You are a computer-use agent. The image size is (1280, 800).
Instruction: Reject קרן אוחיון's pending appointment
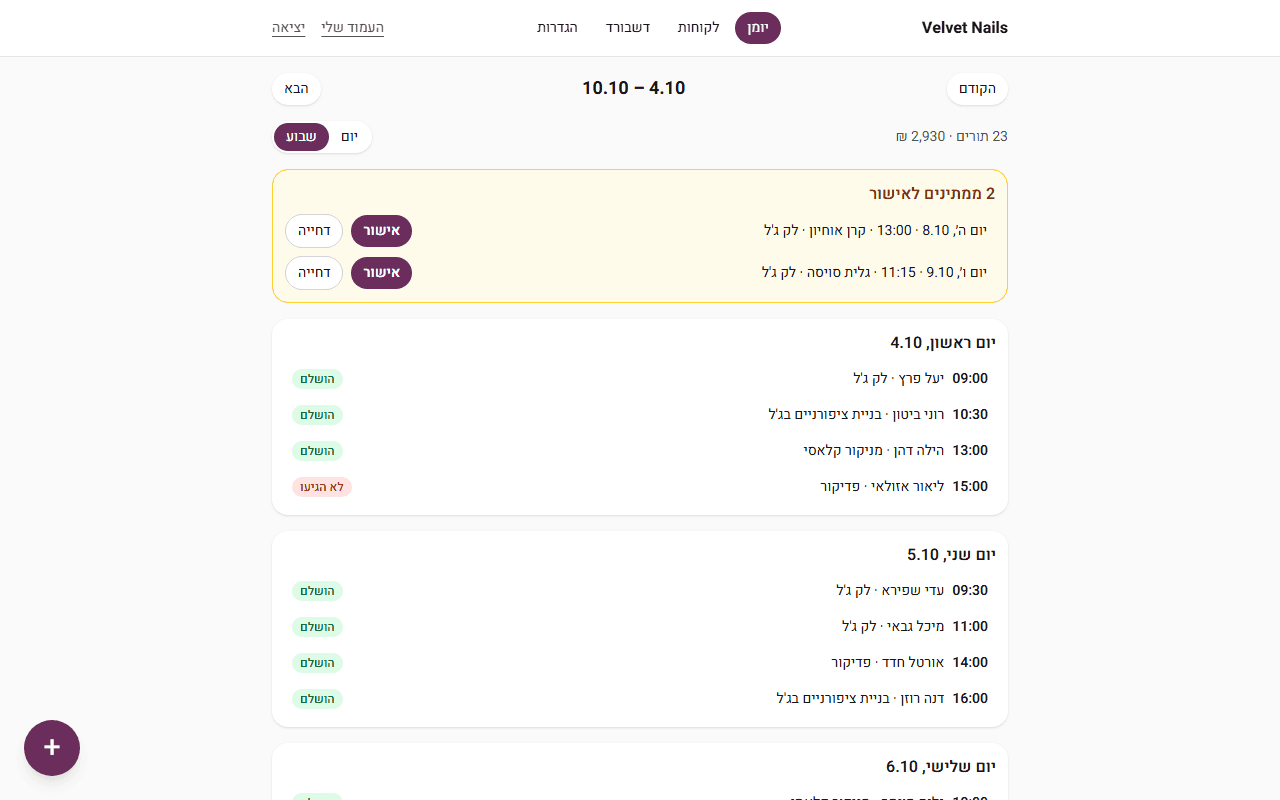click(314, 231)
